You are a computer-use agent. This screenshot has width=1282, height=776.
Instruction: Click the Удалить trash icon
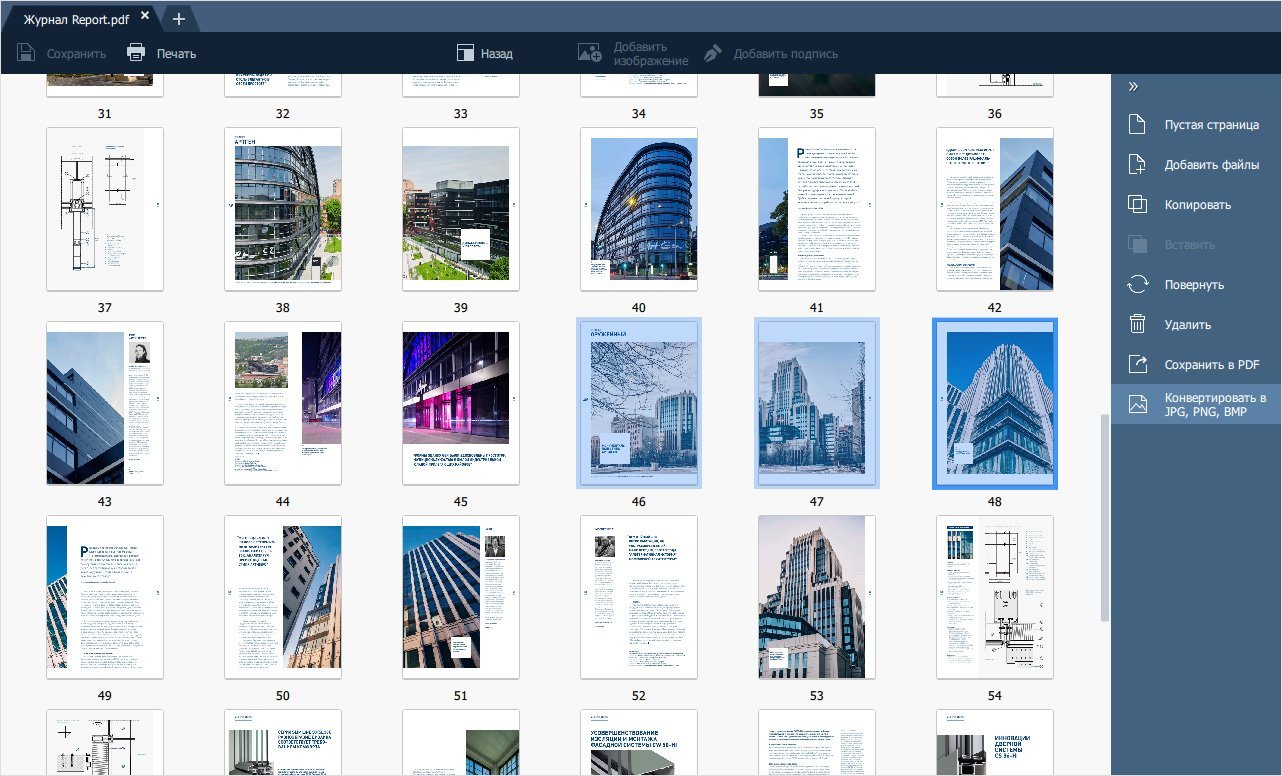click(x=1137, y=325)
